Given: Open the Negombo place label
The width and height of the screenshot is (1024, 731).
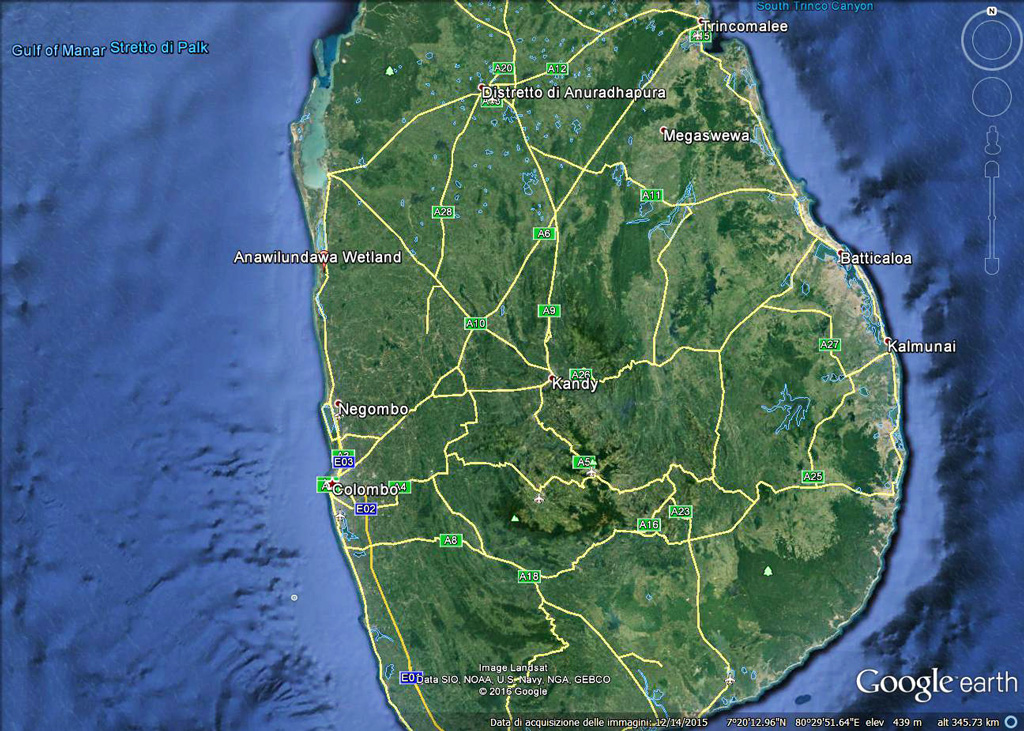Looking at the screenshot, I should click(x=373, y=409).
